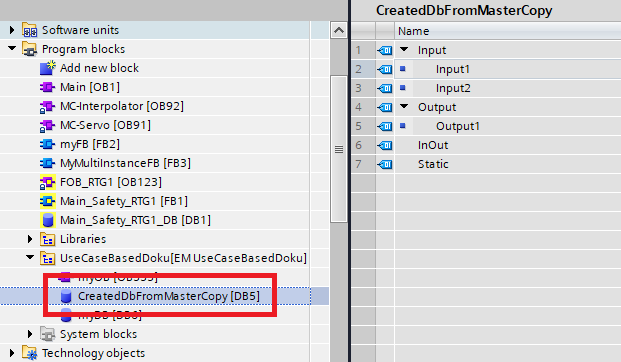This screenshot has height=362, width=621.
Task: Select the myFB [FB2] block
Action: (90, 144)
